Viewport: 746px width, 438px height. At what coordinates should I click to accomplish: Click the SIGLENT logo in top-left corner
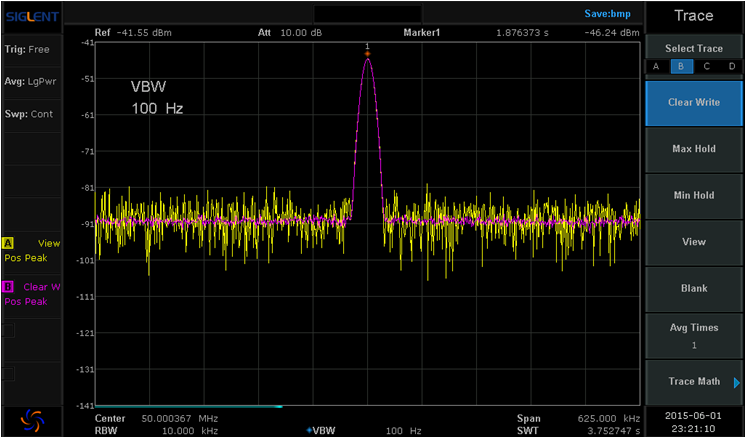coord(32,17)
